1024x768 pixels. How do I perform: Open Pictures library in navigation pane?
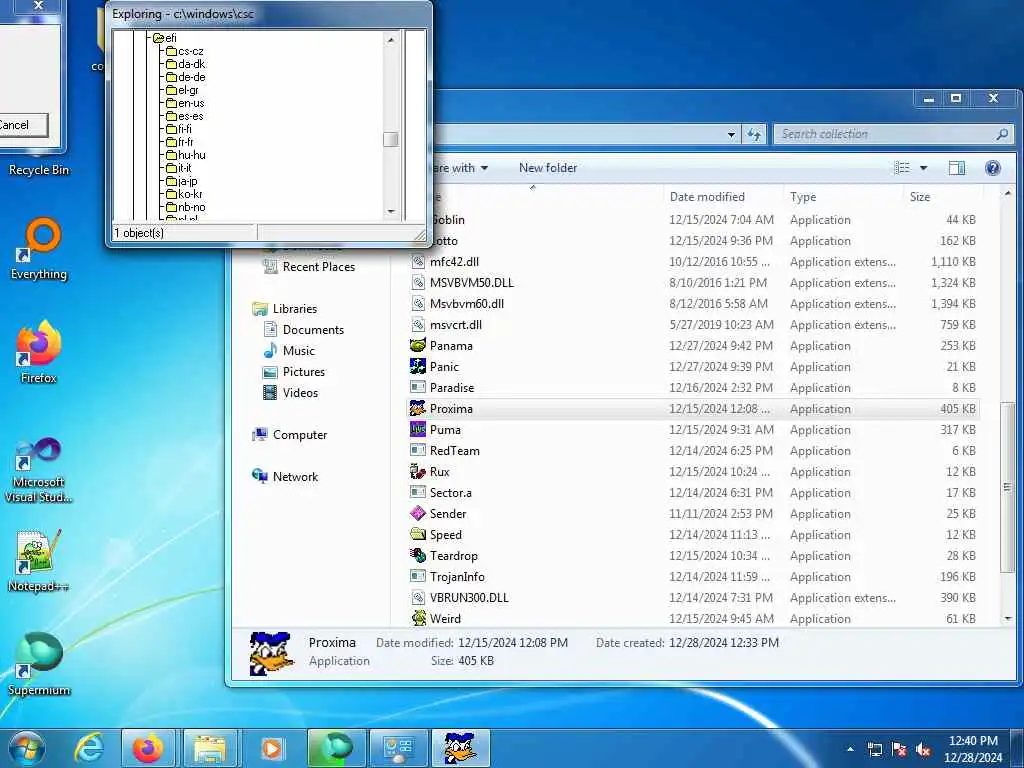294,372
